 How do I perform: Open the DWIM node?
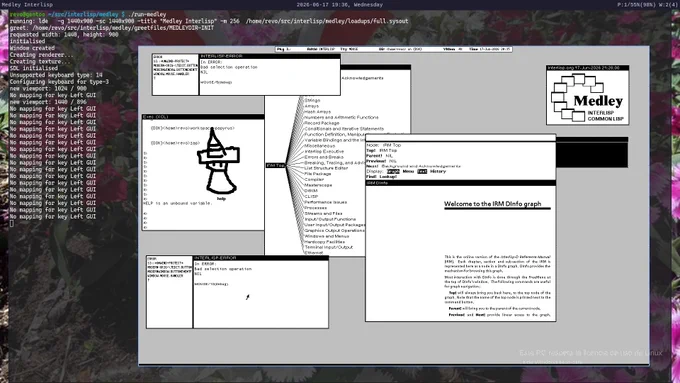pyautogui.click(x=311, y=191)
